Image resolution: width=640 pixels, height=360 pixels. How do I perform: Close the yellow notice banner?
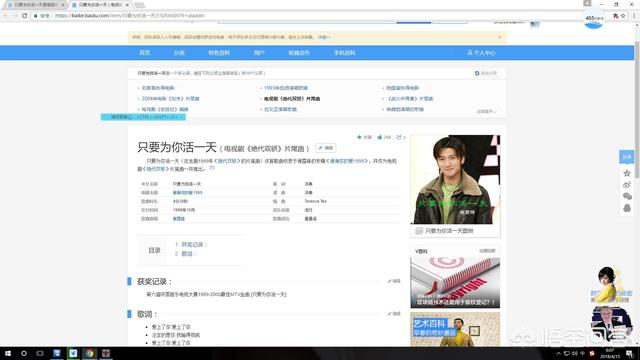500,37
